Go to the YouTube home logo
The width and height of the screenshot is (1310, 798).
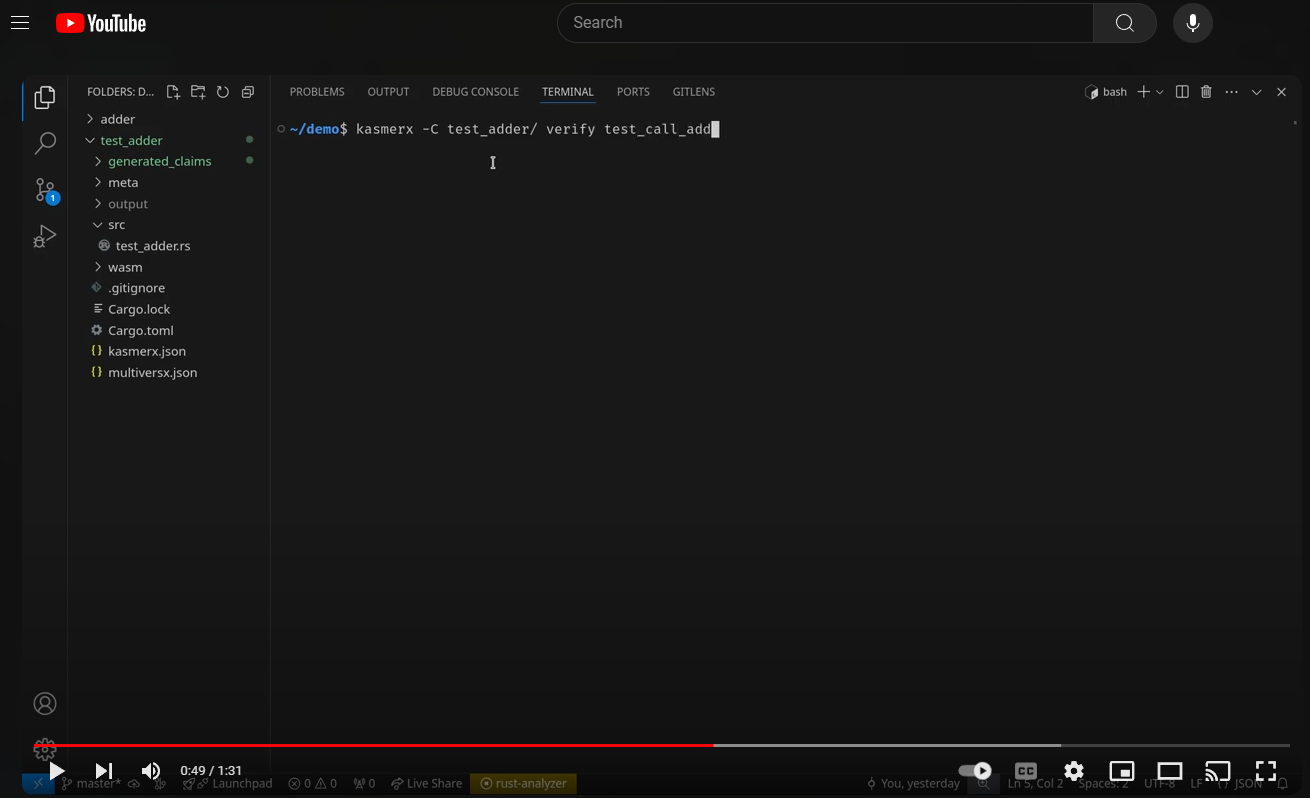(101, 23)
